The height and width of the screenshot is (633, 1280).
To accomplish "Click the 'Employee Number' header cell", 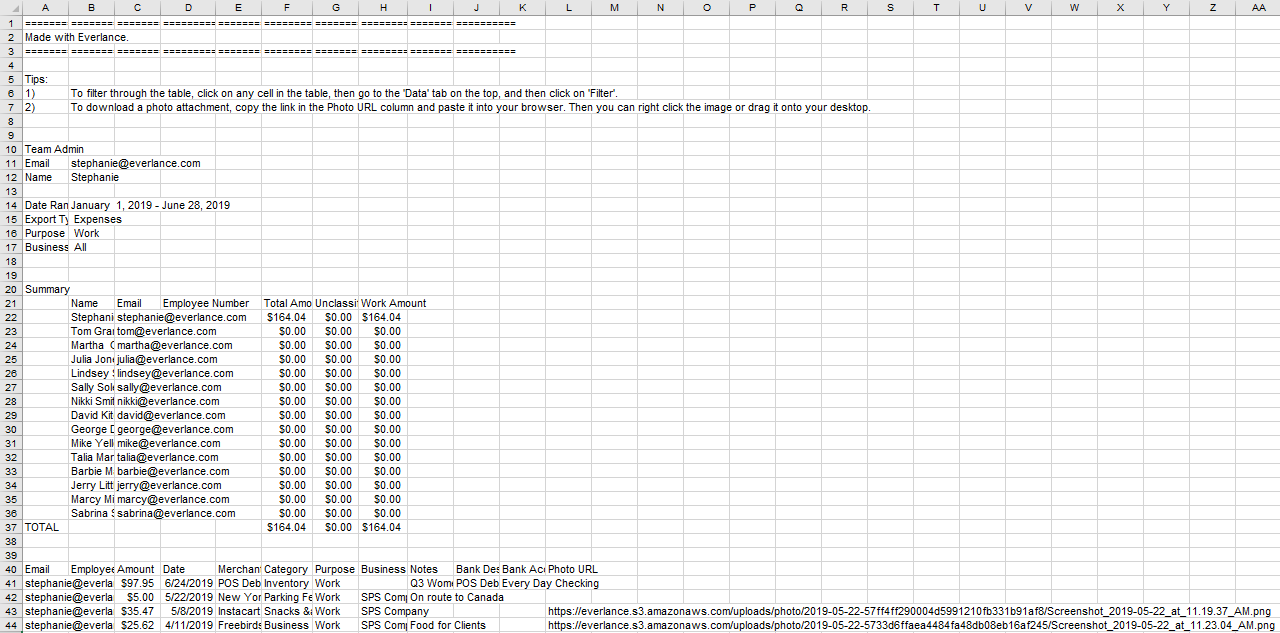I will tap(205, 303).
